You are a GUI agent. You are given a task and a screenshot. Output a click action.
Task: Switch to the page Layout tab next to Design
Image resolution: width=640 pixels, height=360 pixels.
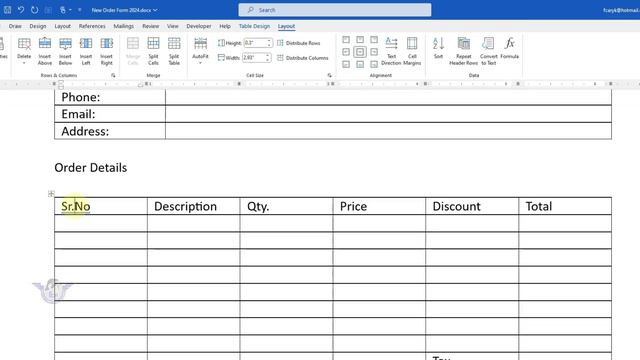tap(62, 26)
